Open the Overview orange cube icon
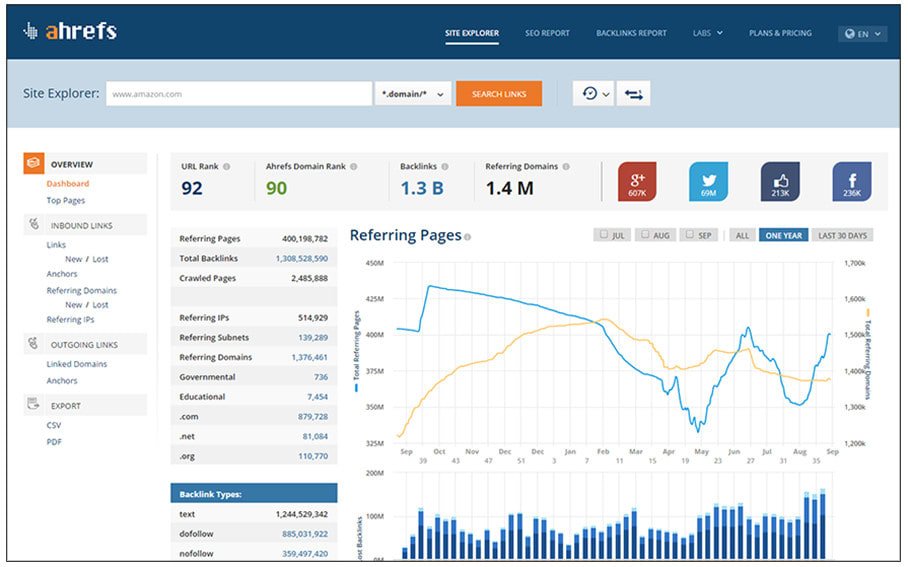The height and width of the screenshot is (567, 908). 34,164
